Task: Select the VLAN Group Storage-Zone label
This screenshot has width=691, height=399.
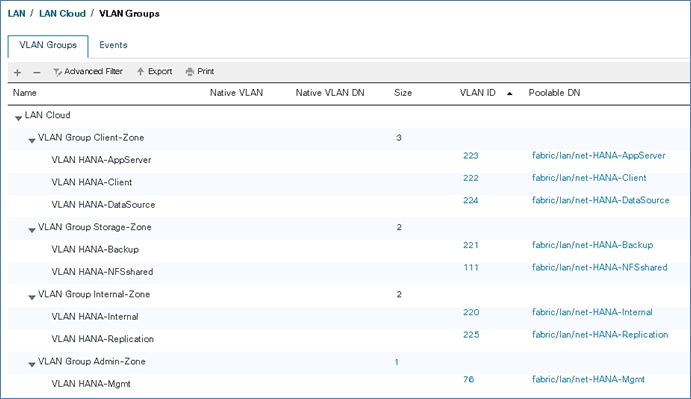Action: coord(95,227)
